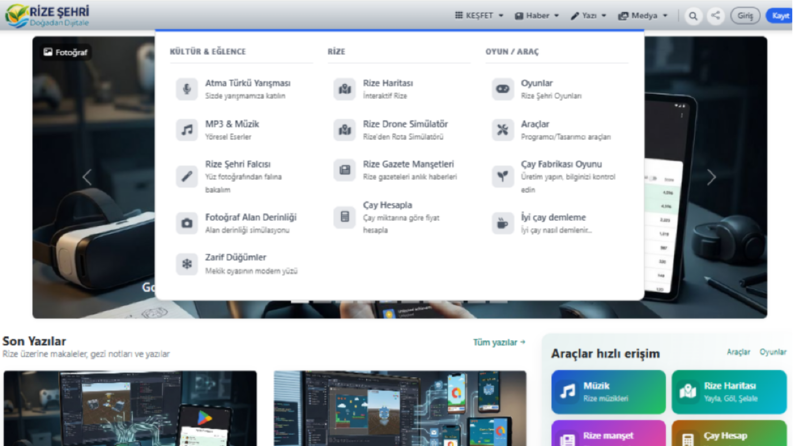This screenshot has height=446, width=793.
Task: Click the share icon in the header
Action: pos(715,16)
